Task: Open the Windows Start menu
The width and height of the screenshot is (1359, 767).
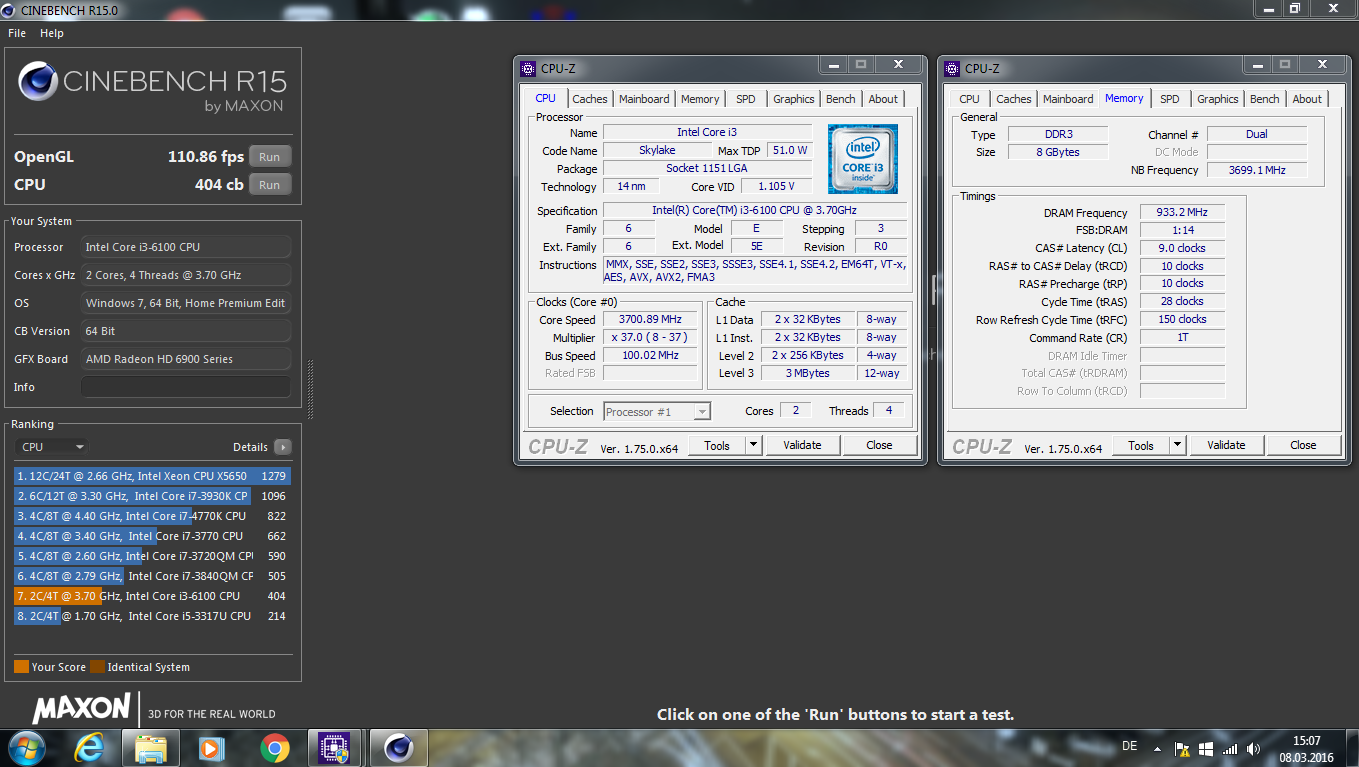Action: pos(26,747)
